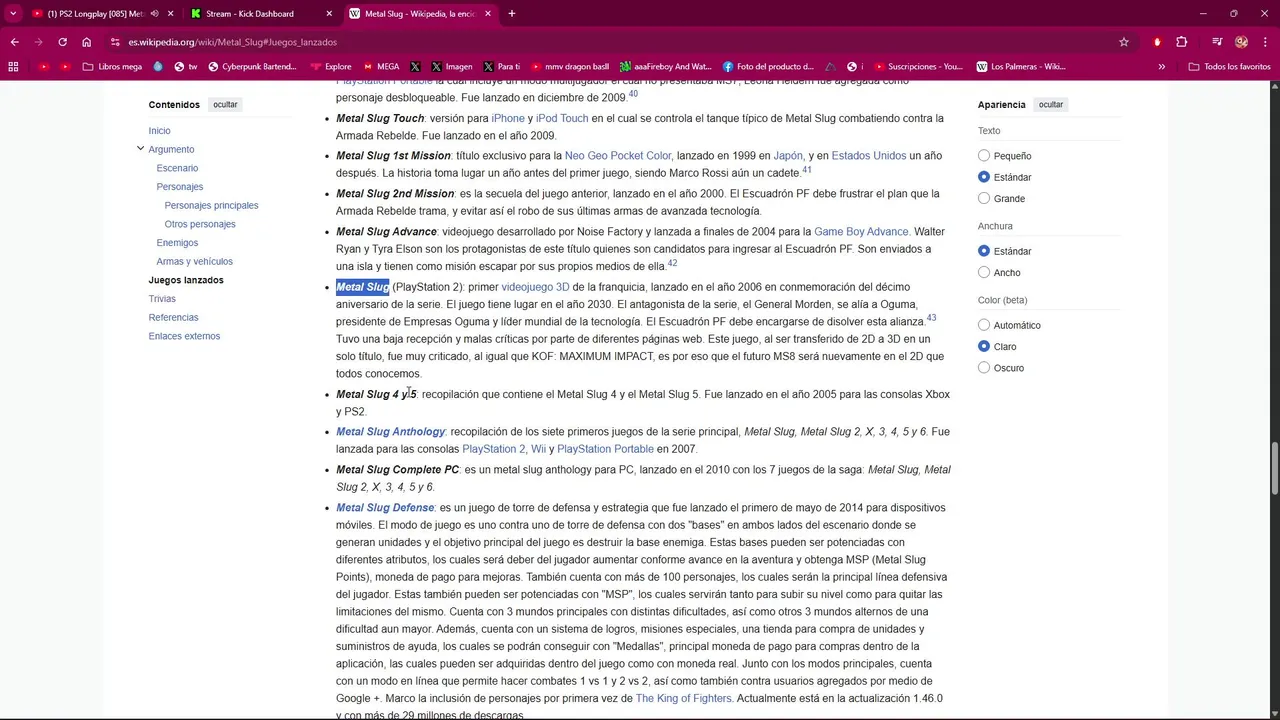Open the Chrome three-dot menu
1280x720 pixels.
click(1265, 42)
